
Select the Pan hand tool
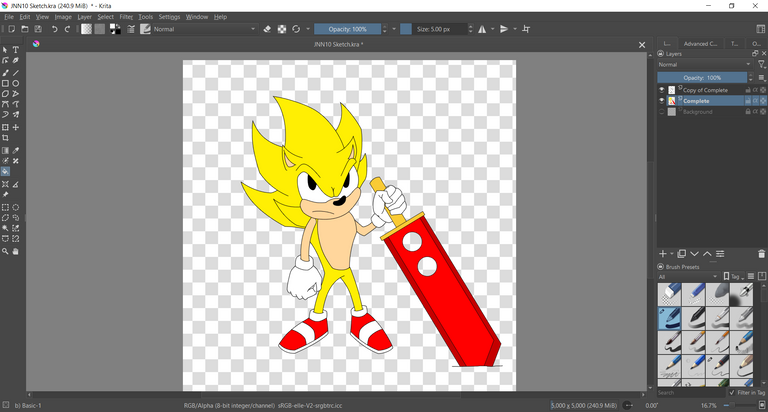click(16, 251)
